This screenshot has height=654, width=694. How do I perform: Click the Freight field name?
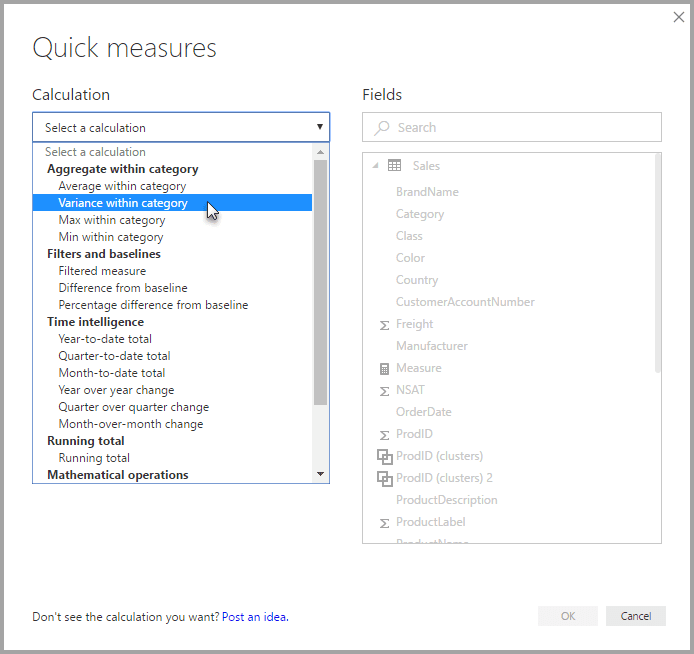coord(414,324)
